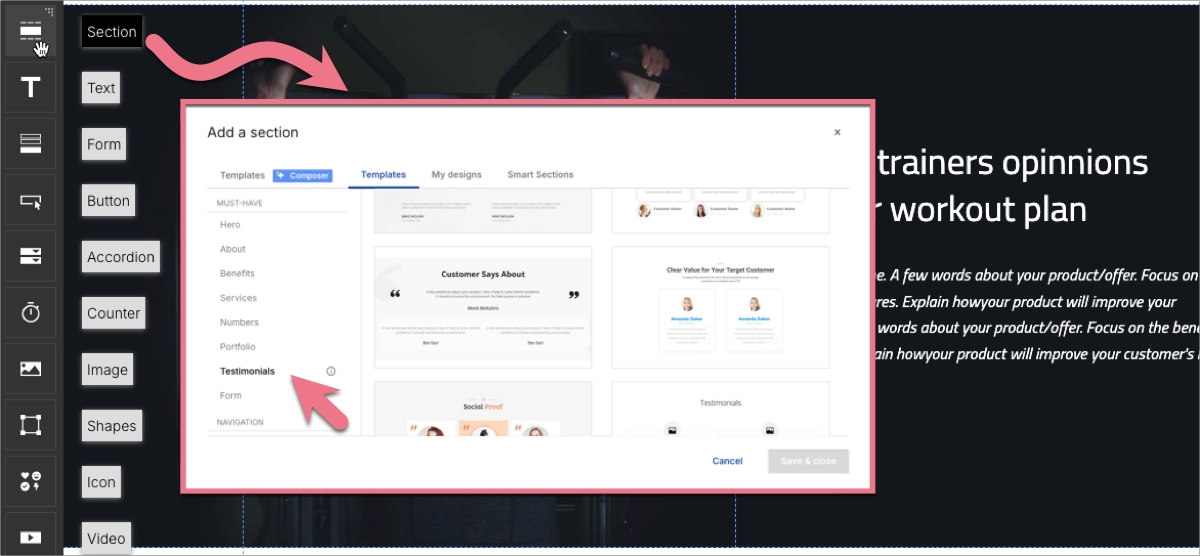Click the Cancel link
The height and width of the screenshot is (556, 1200).
(x=727, y=461)
